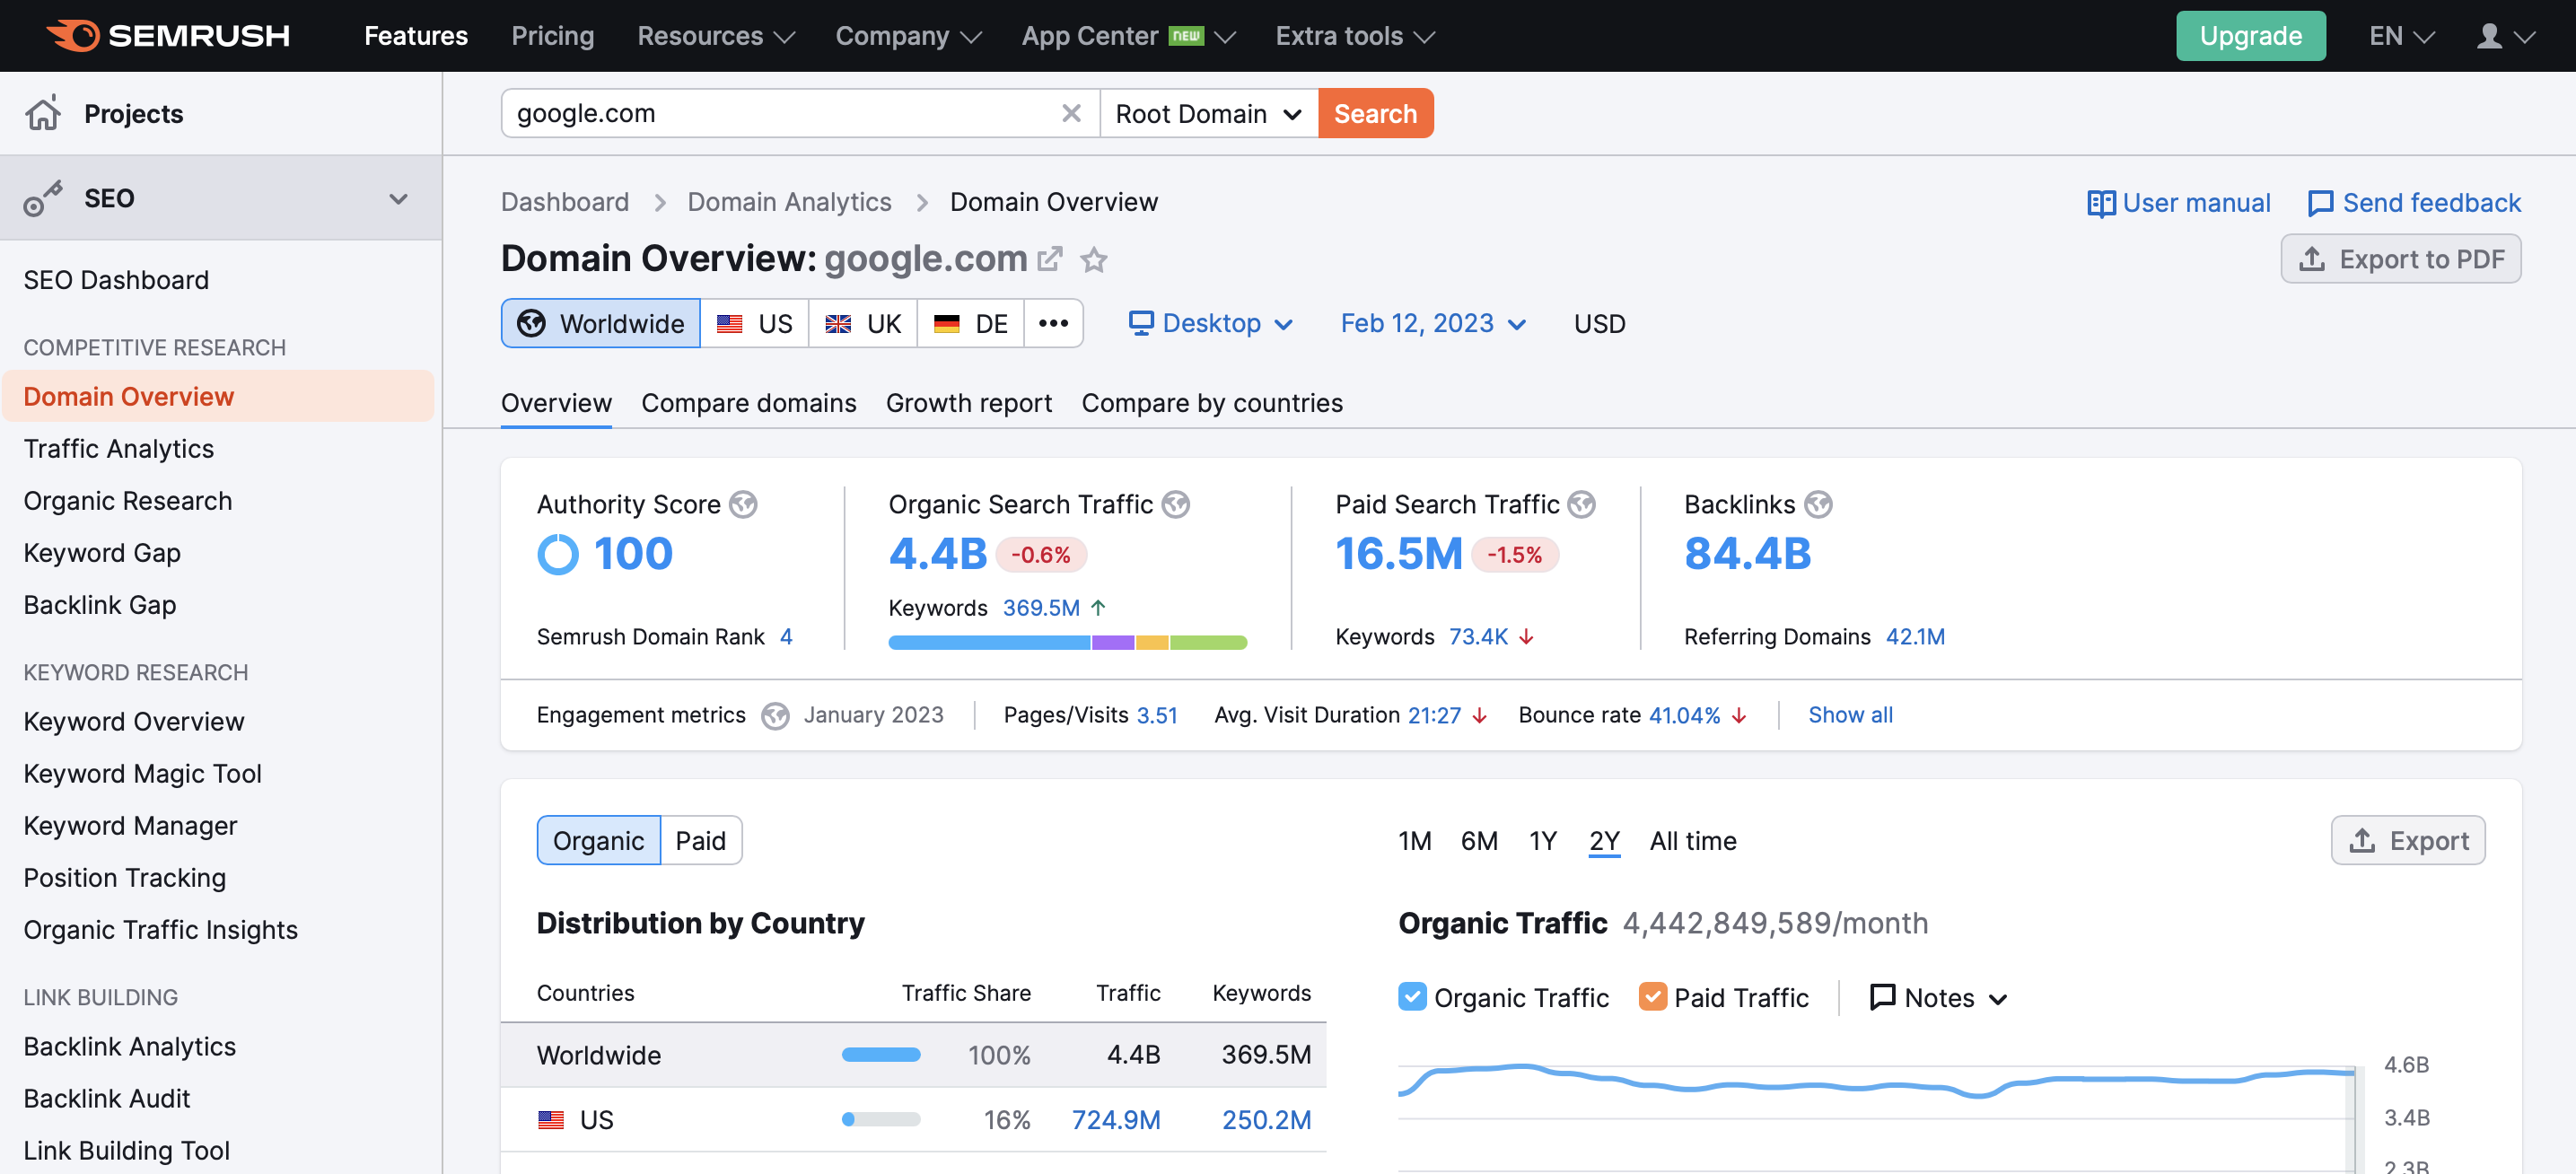Select the 2Y time range
The width and height of the screenshot is (2576, 1174).
click(1604, 841)
